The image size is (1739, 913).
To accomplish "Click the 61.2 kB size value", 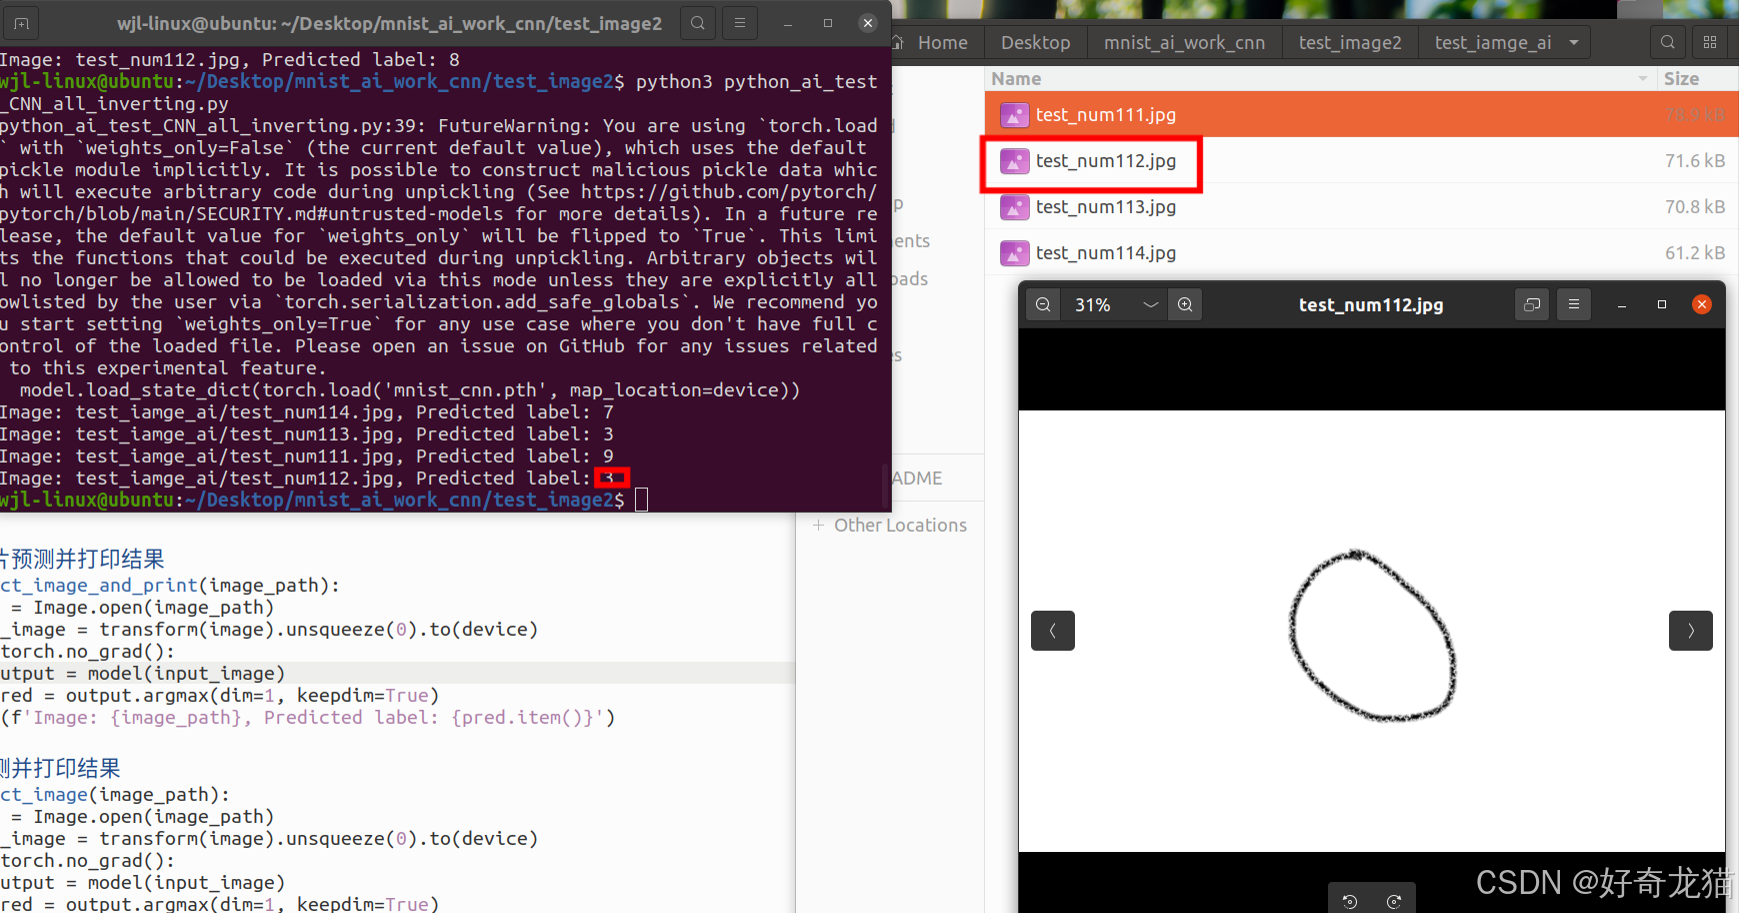I will 1694,253.
